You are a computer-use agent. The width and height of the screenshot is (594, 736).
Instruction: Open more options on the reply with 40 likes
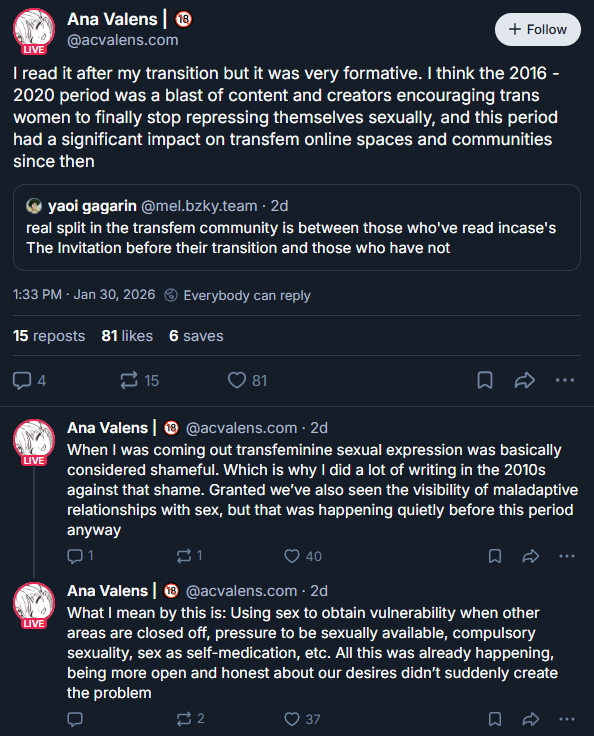567,556
